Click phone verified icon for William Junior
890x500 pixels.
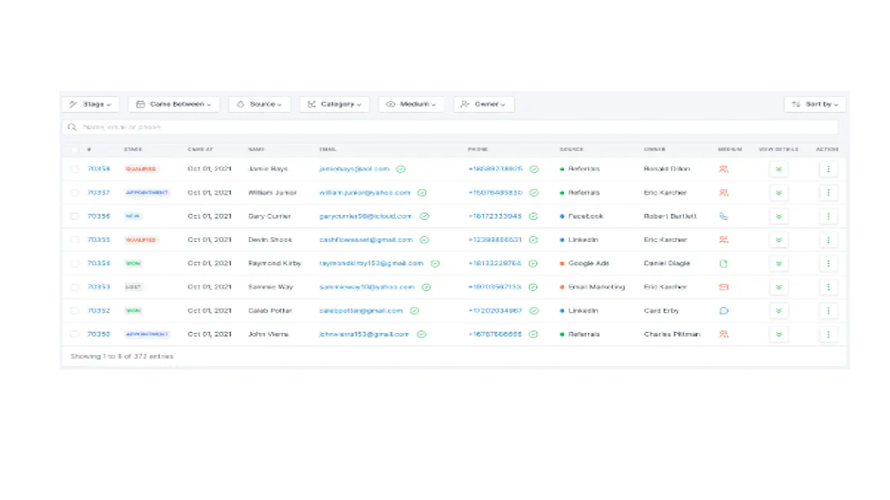click(x=534, y=193)
